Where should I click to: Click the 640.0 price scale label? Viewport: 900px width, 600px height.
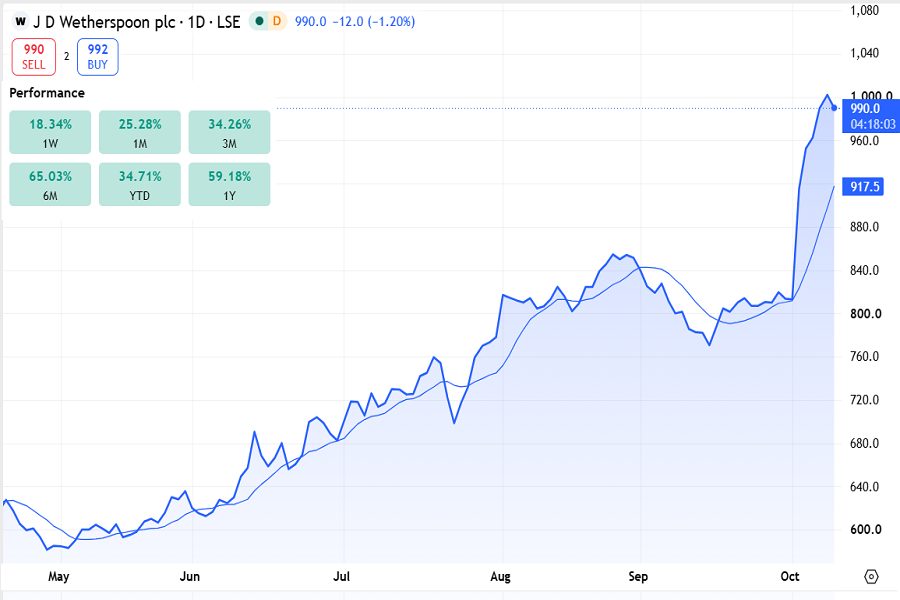(x=864, y=487)
